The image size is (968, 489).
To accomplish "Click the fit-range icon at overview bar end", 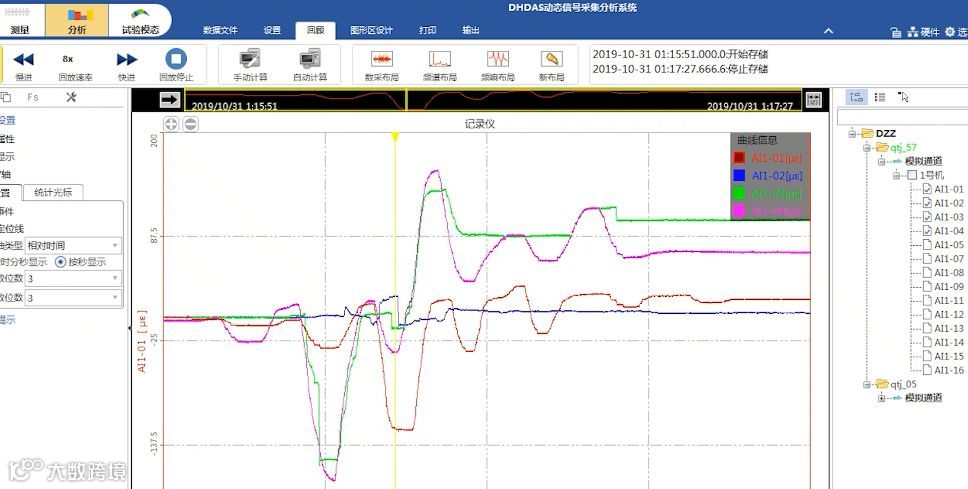I will coord(814,99).
